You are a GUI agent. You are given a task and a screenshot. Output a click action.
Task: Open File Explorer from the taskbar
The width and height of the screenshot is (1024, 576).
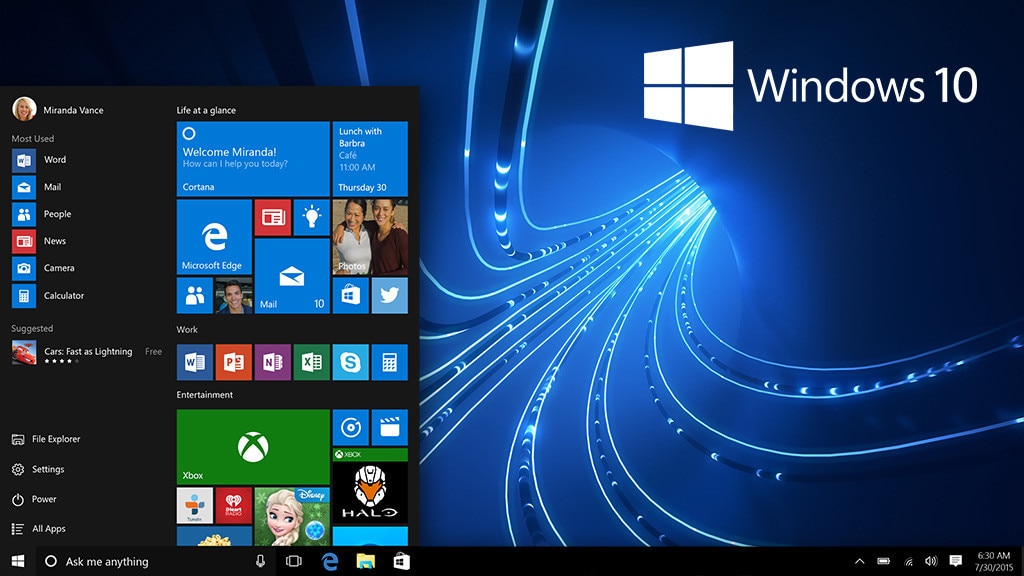coord(366,562)
